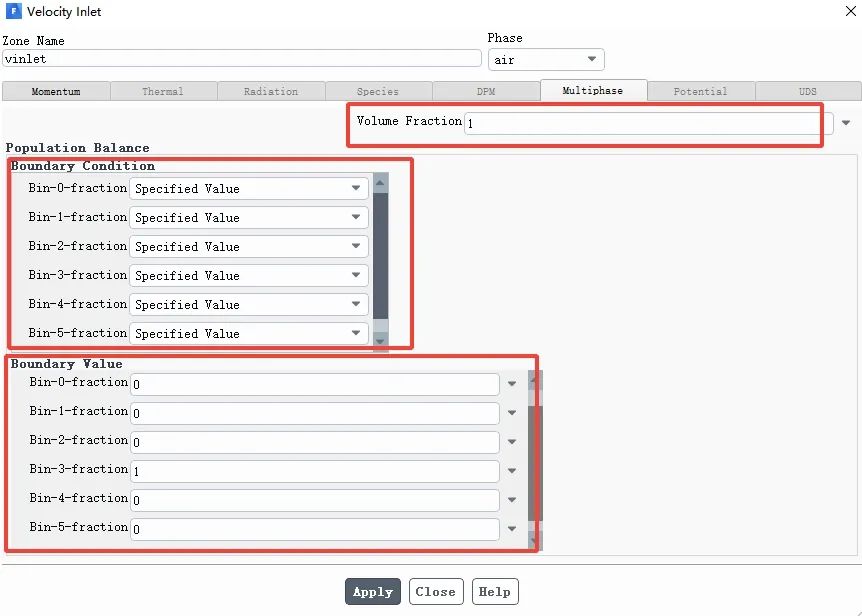Click the Bin-3-fraction boundary value field

coord(314,471)
